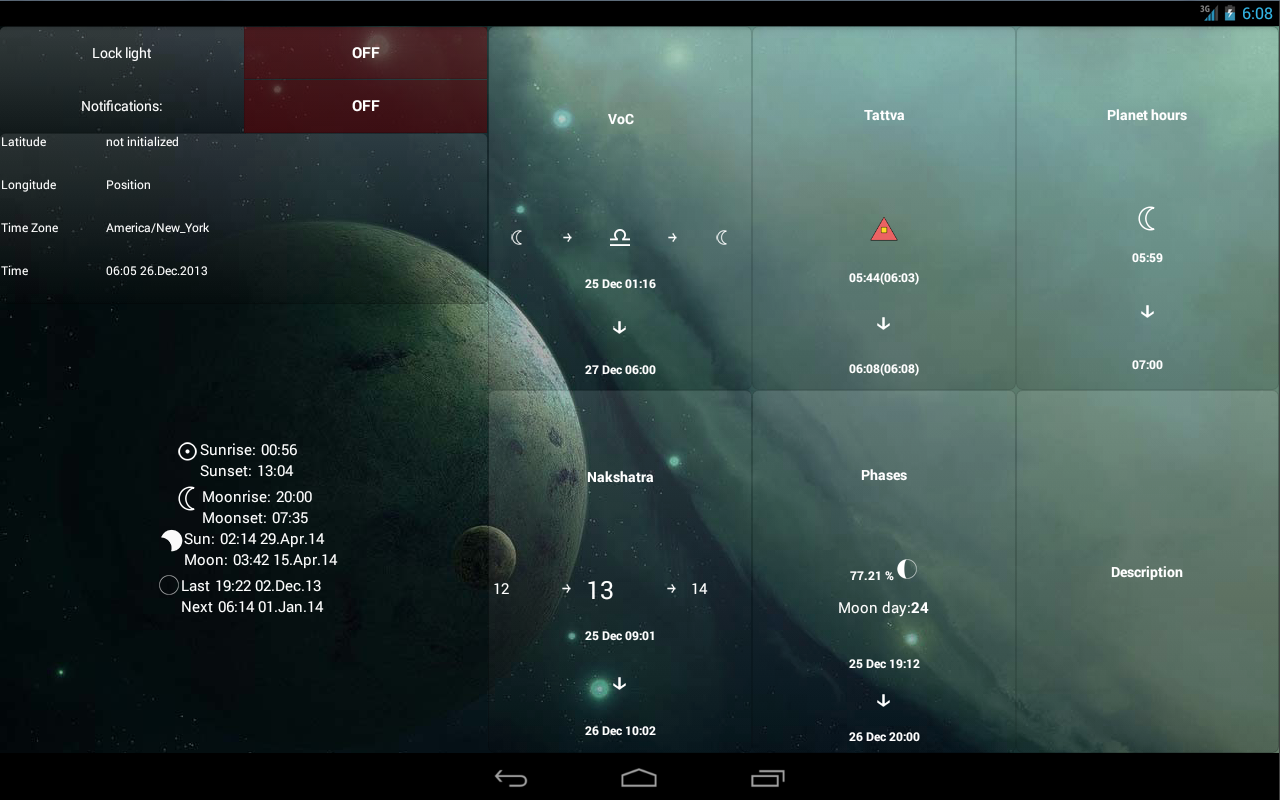Tap the 'Moon day:24' text in Phases
This screenshot has height=800, width=1280.
coord(883,608)
